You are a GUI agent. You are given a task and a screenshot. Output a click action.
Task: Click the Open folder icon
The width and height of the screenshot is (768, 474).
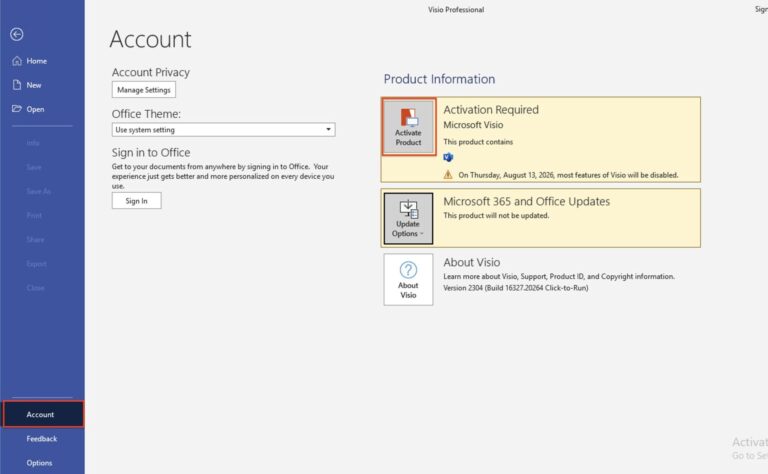tap(17, 109)
